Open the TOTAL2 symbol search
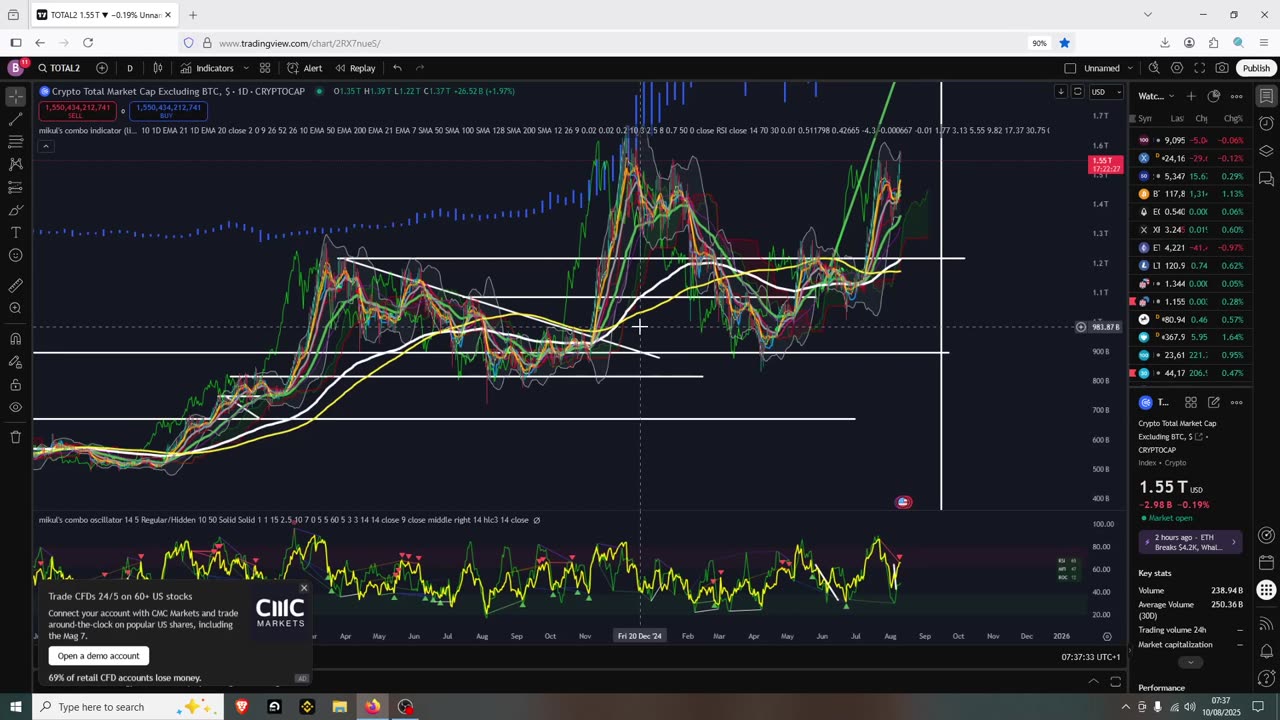Viewport: 1280px width, 720px height. point(59,68)
